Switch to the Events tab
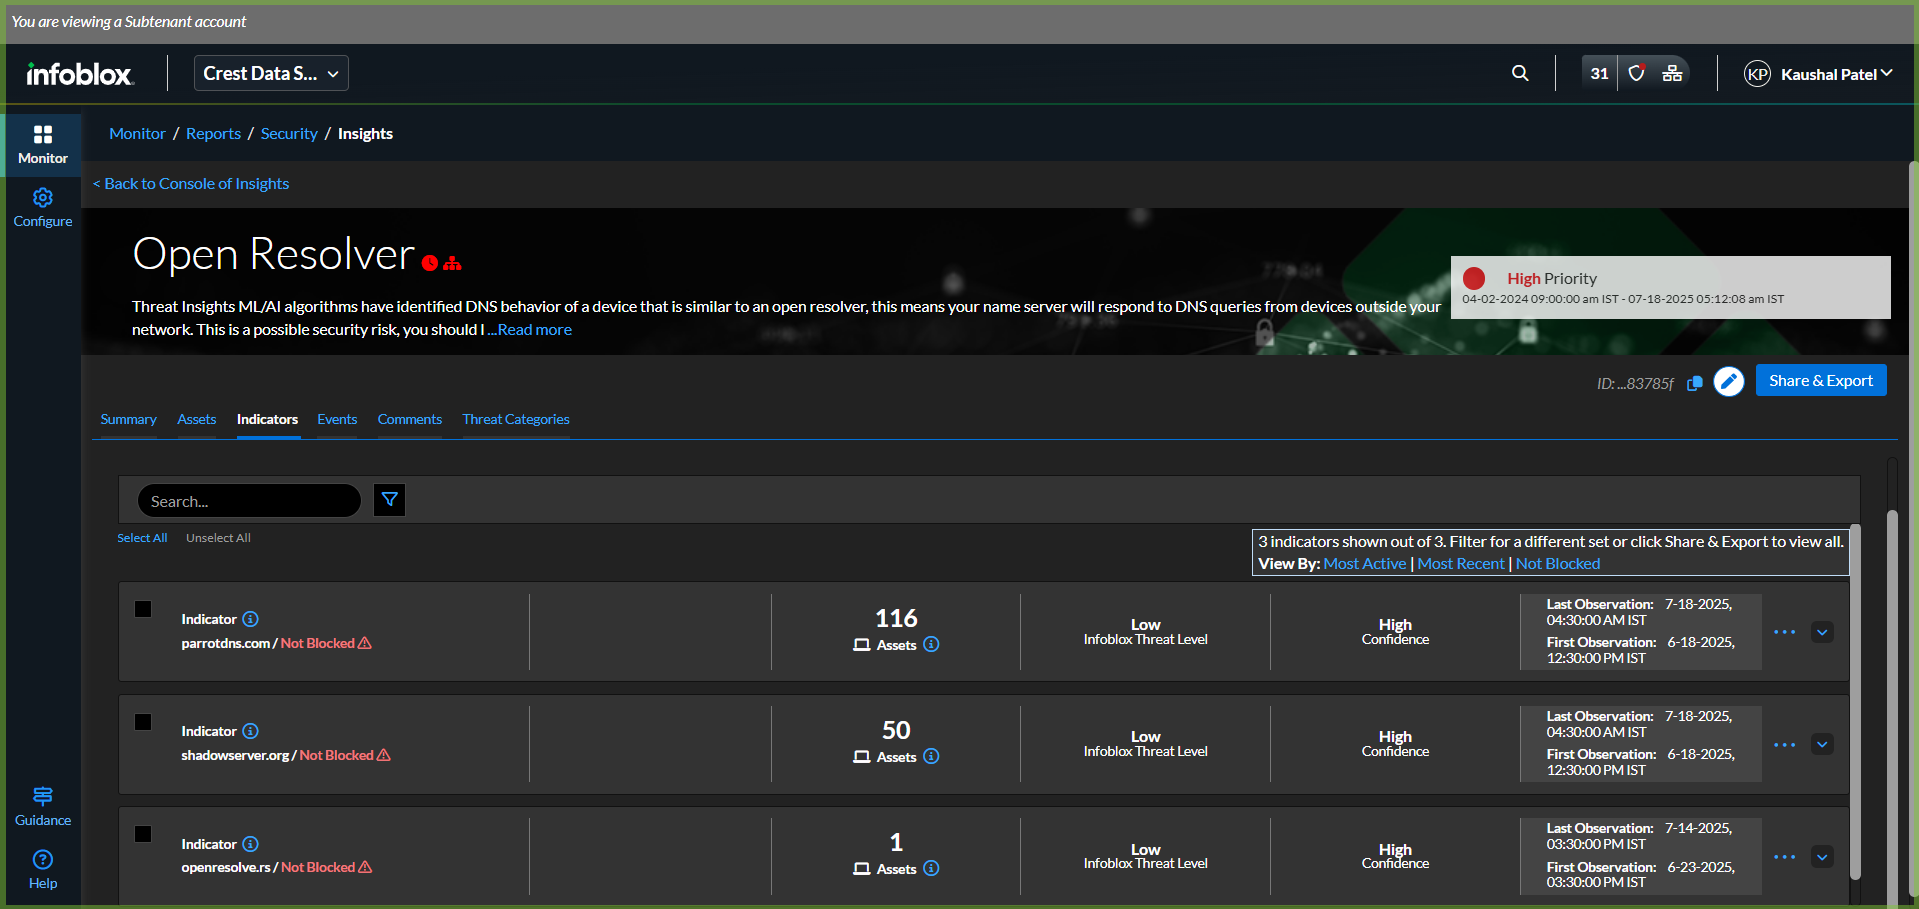Viewport: 1919px width, 909px height. (337, 419)
